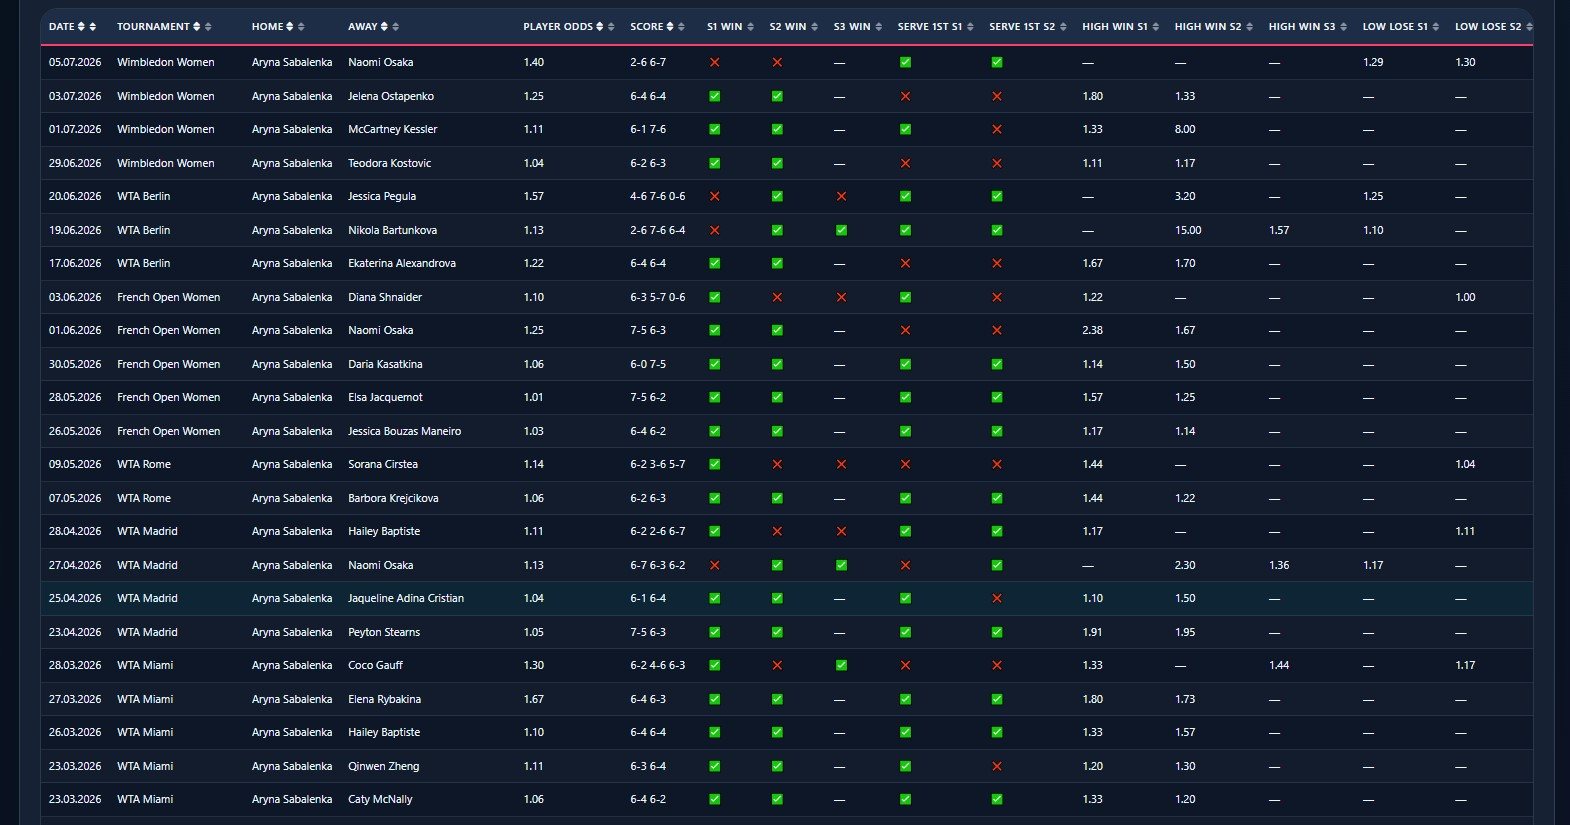Click SERVE 1ST S2 cross in McCartney Kessler row
Screen dimensions: 1570x825
[x=997, y=129]
